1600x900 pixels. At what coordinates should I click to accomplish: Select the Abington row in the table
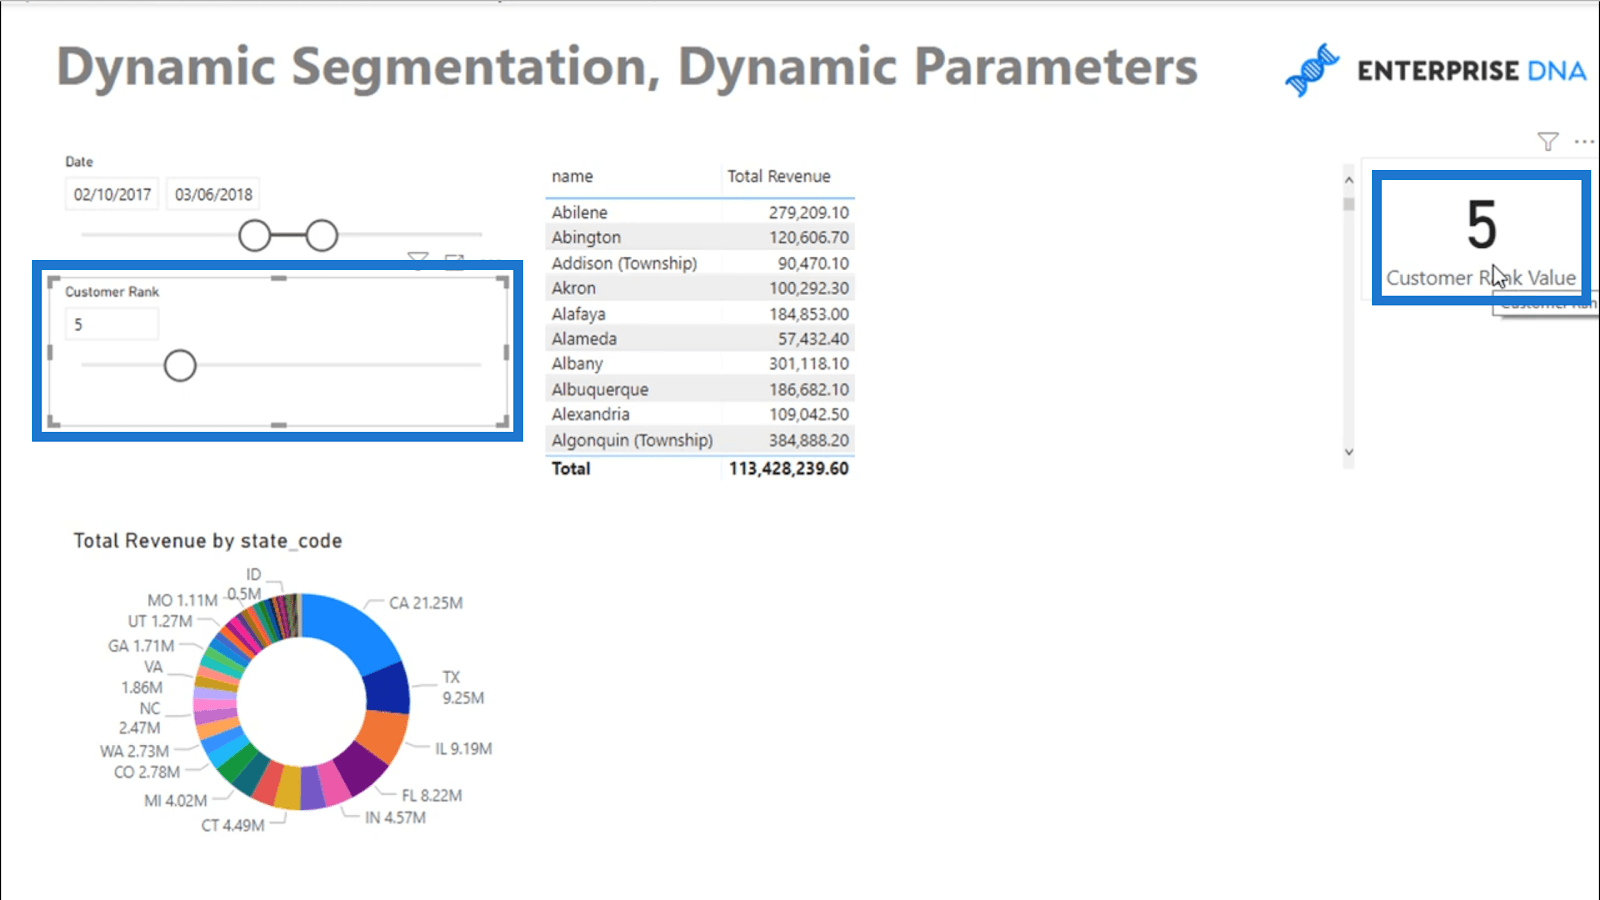click(x=700, y=237)
